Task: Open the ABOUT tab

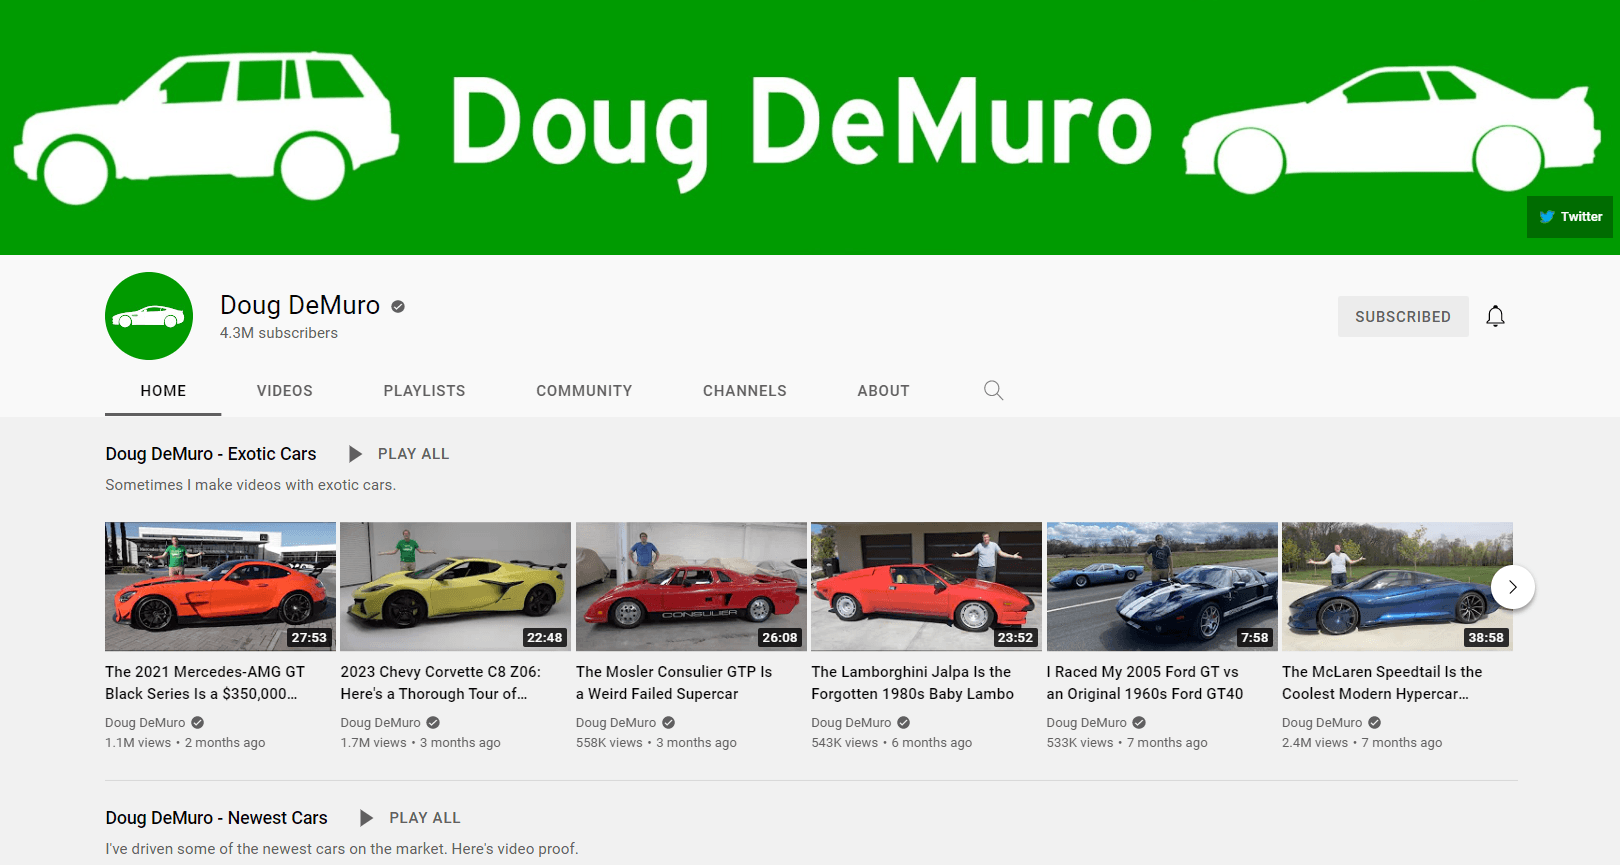Action: point(883,391)
